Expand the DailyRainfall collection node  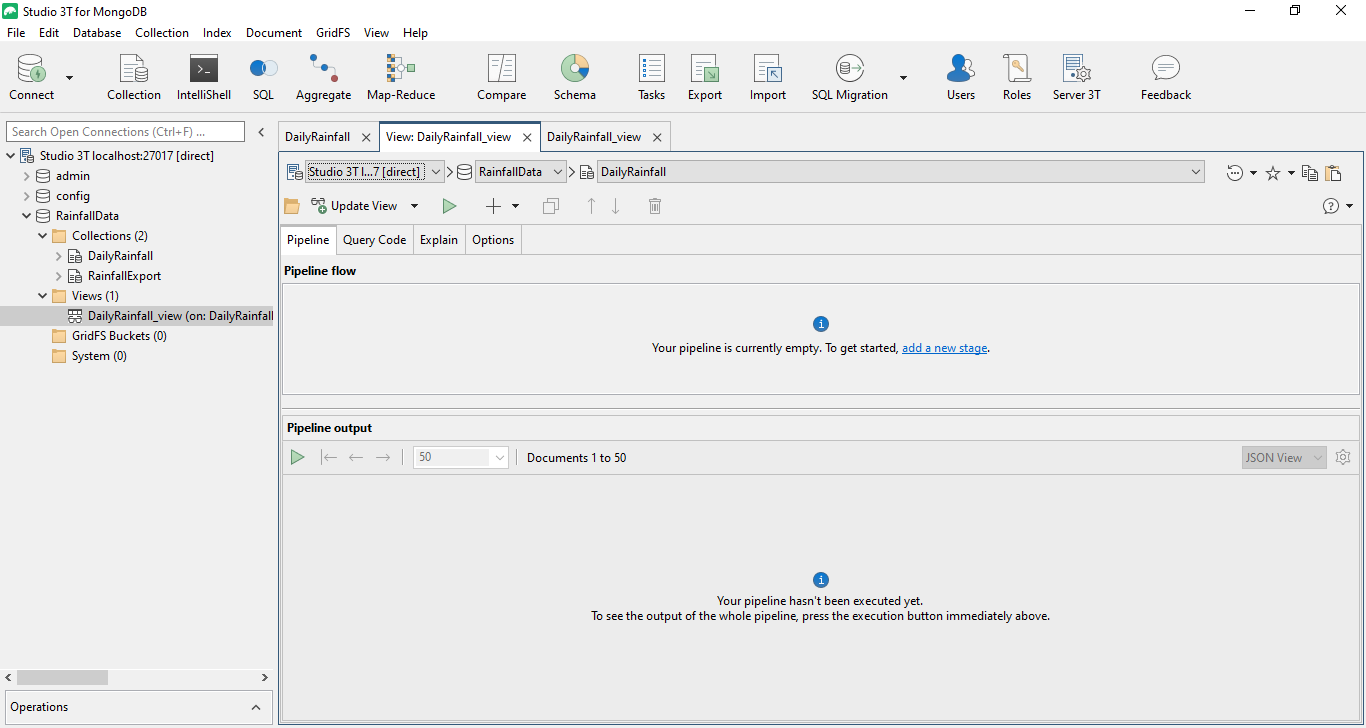point(59,255)
